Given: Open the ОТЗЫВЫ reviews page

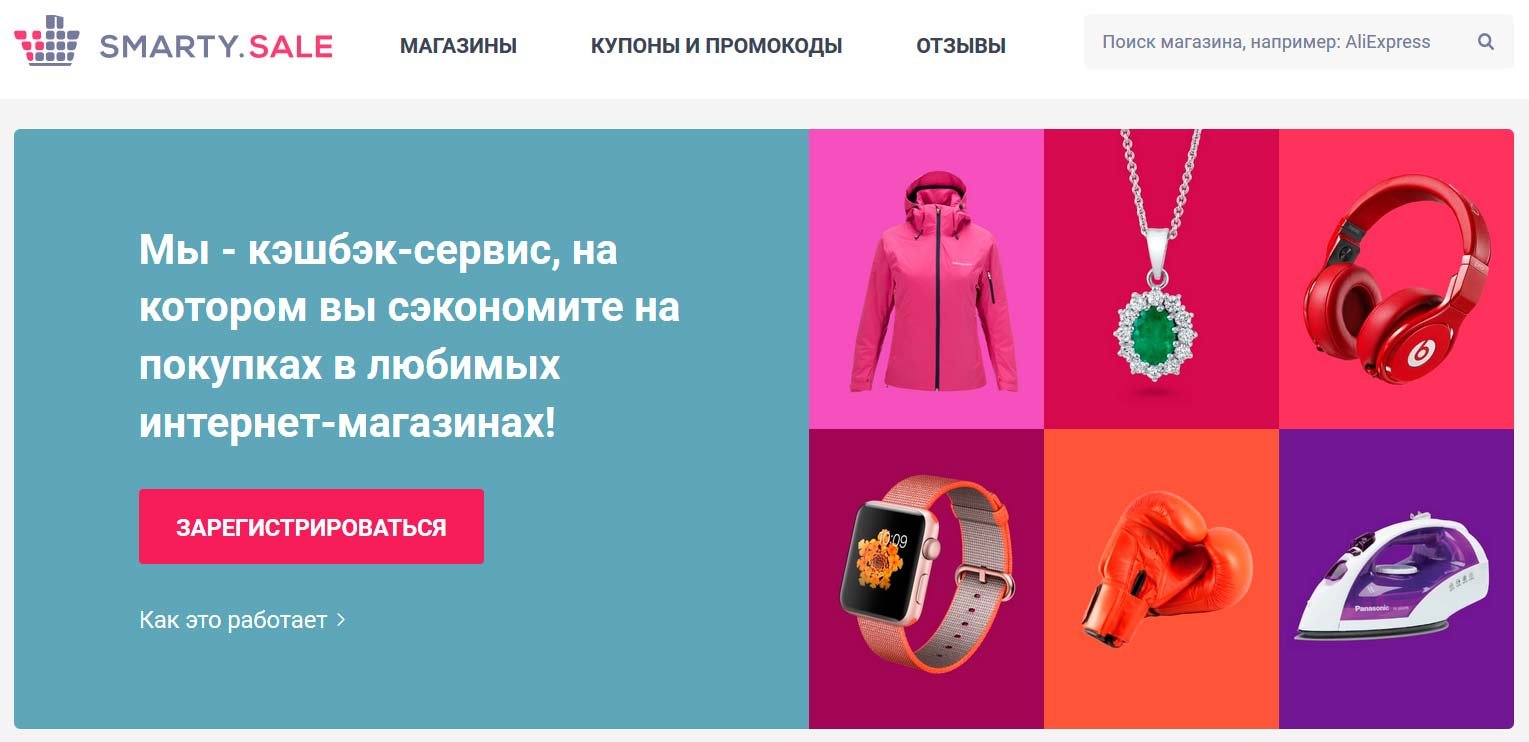Looking at the screenshot, I should [x=961, y=46].
